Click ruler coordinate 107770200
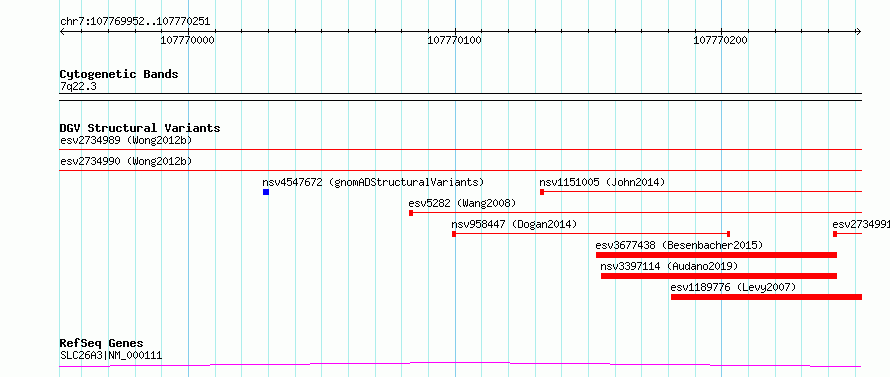 pyautogui.click(x=721, y=40)
